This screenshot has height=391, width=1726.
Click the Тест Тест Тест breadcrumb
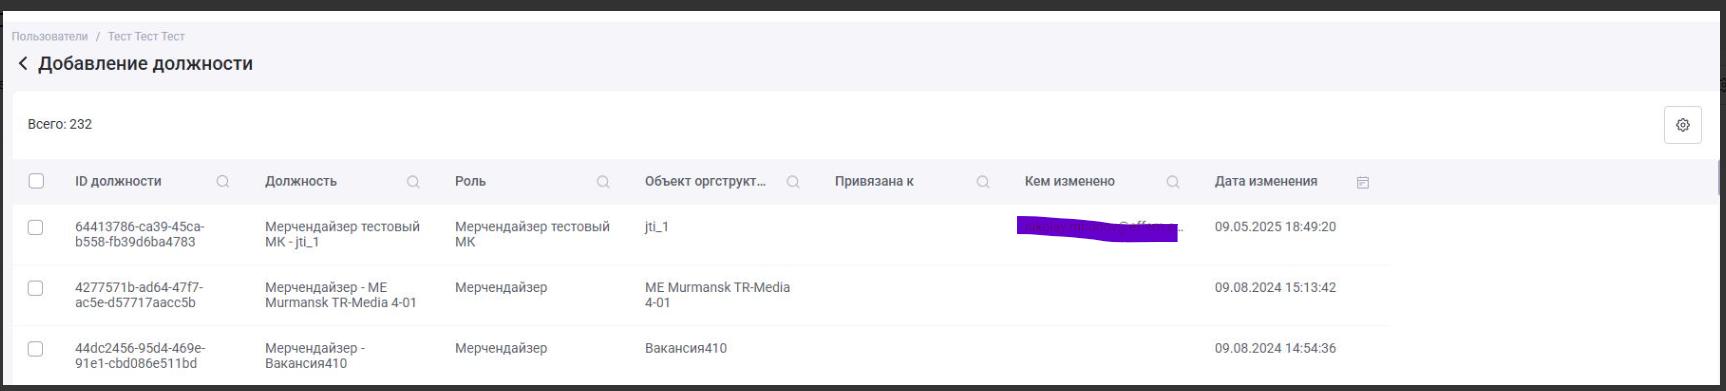(x=146, y=37)
